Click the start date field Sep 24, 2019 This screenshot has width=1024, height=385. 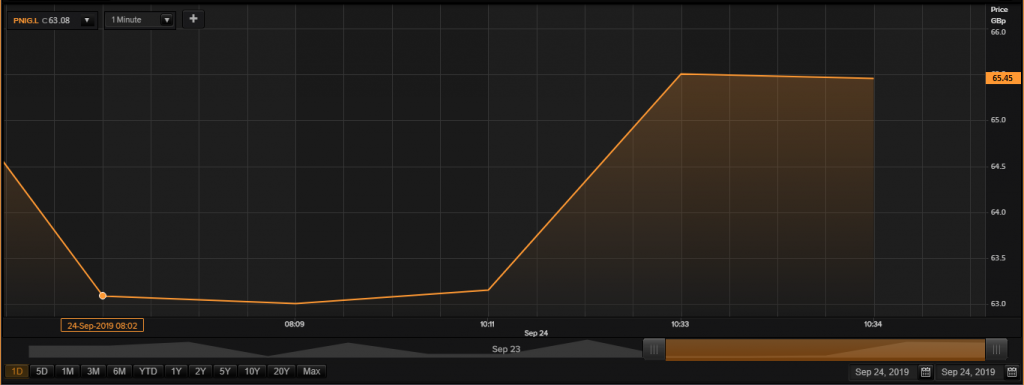tap(882, 373)
